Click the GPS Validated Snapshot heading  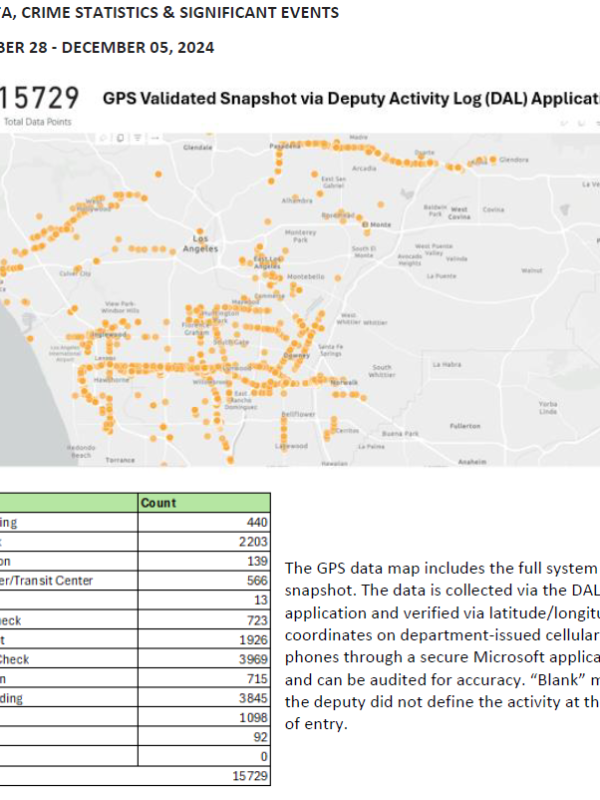(x=350, y=98)
